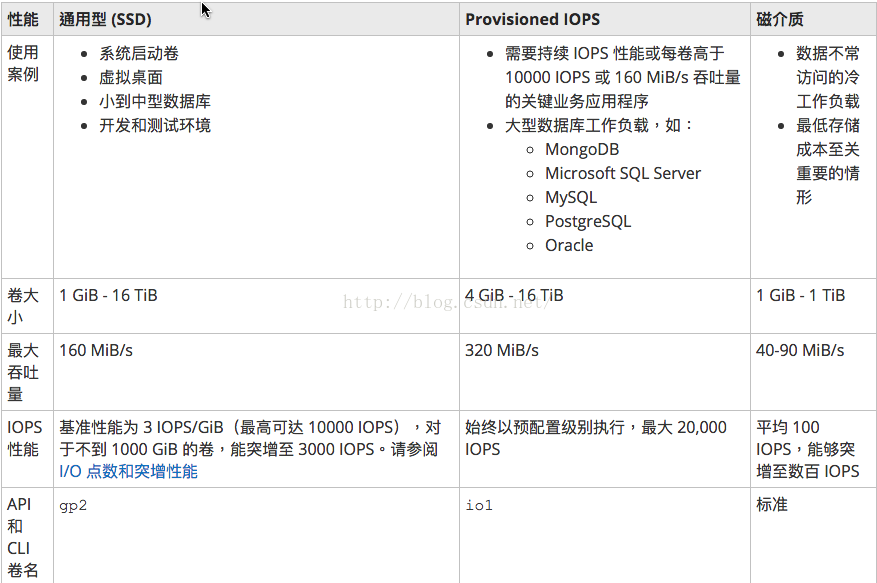Click the 虚拟桌面 bullet item
877x583 pixels.
[x=131, y=77]
